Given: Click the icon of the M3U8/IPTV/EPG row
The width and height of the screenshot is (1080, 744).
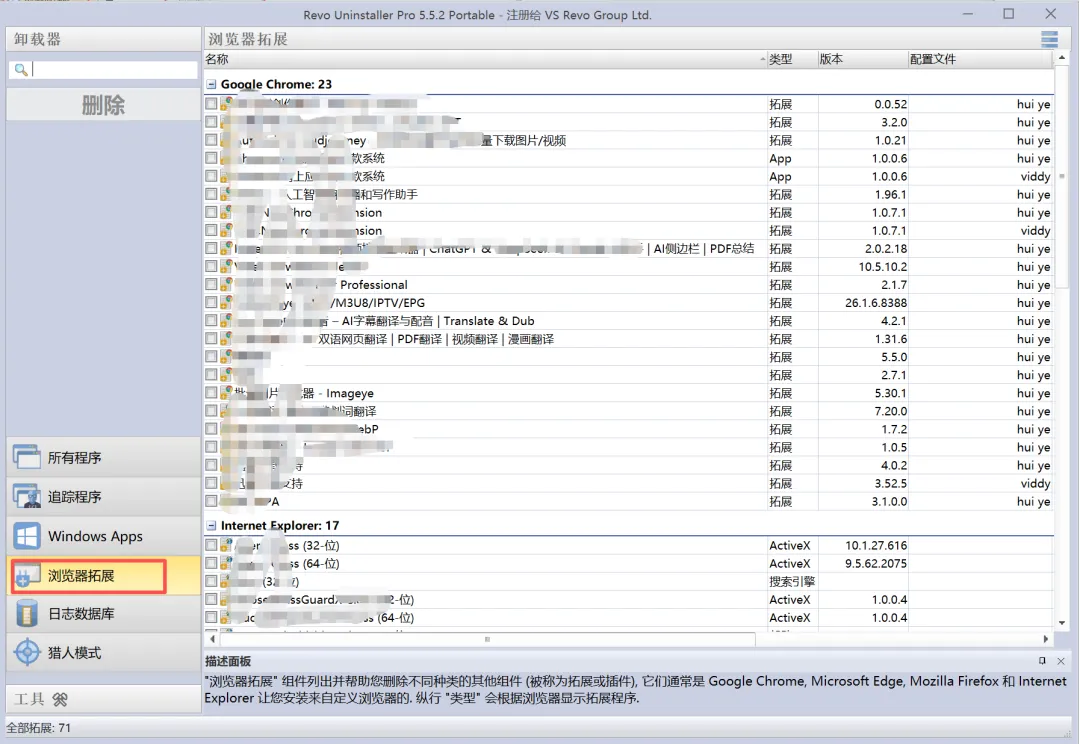Looking at the screenshot, I should point(226,302).
